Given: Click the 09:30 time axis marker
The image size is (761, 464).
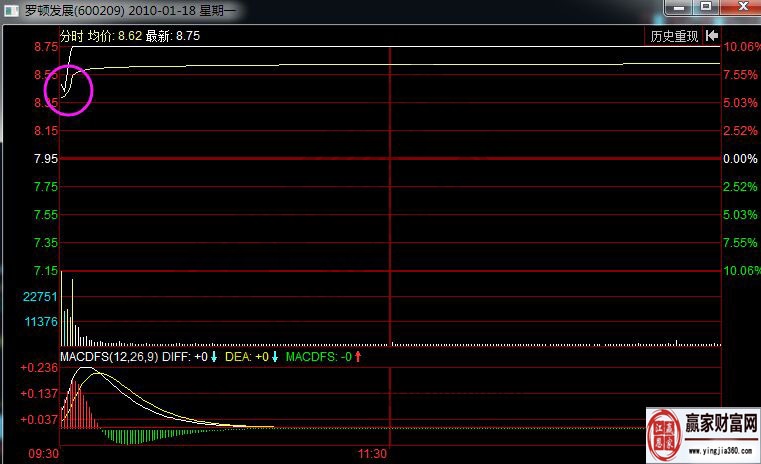Looking at the screenshot, I should (44, 454).
